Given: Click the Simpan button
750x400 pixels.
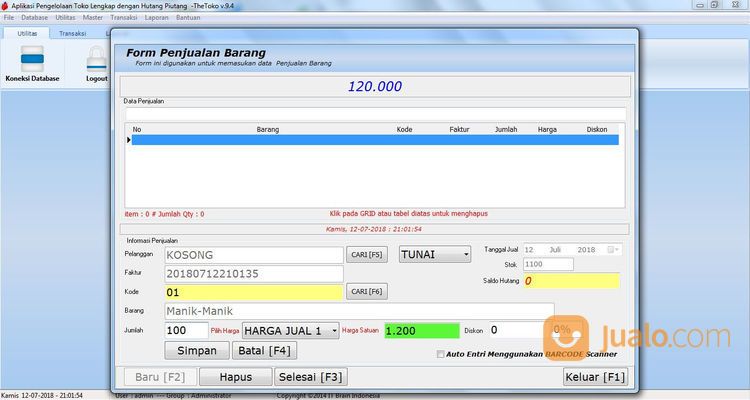Looking at the screenshot, I should 197,351.
